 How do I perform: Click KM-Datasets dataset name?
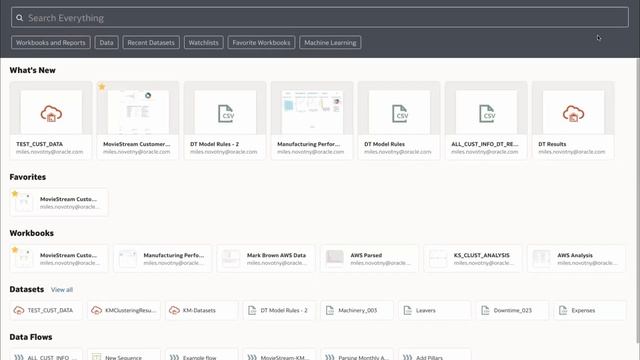[x=199, y=310]
